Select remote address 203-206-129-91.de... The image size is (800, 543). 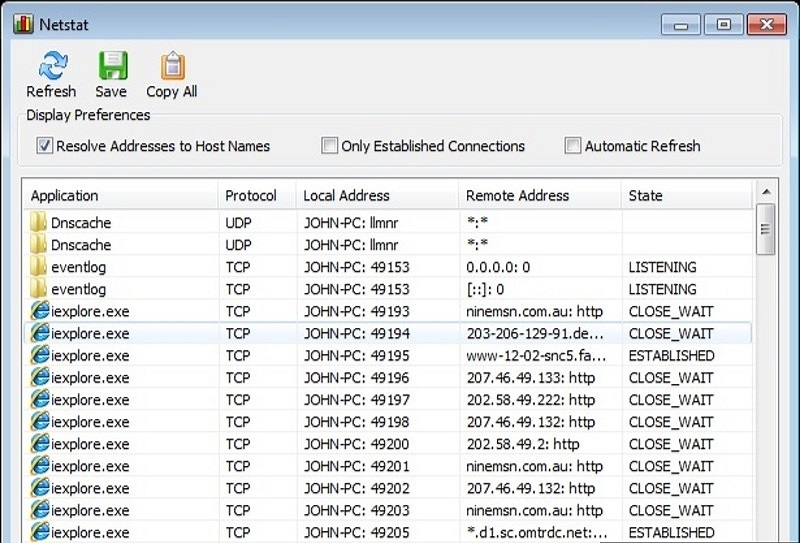535,333
